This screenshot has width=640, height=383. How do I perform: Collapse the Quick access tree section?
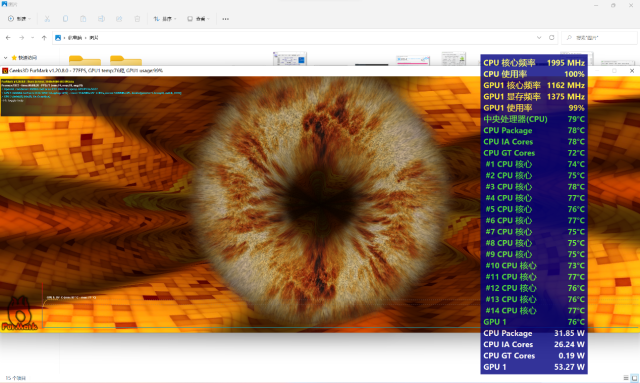(x=6, y=58)
